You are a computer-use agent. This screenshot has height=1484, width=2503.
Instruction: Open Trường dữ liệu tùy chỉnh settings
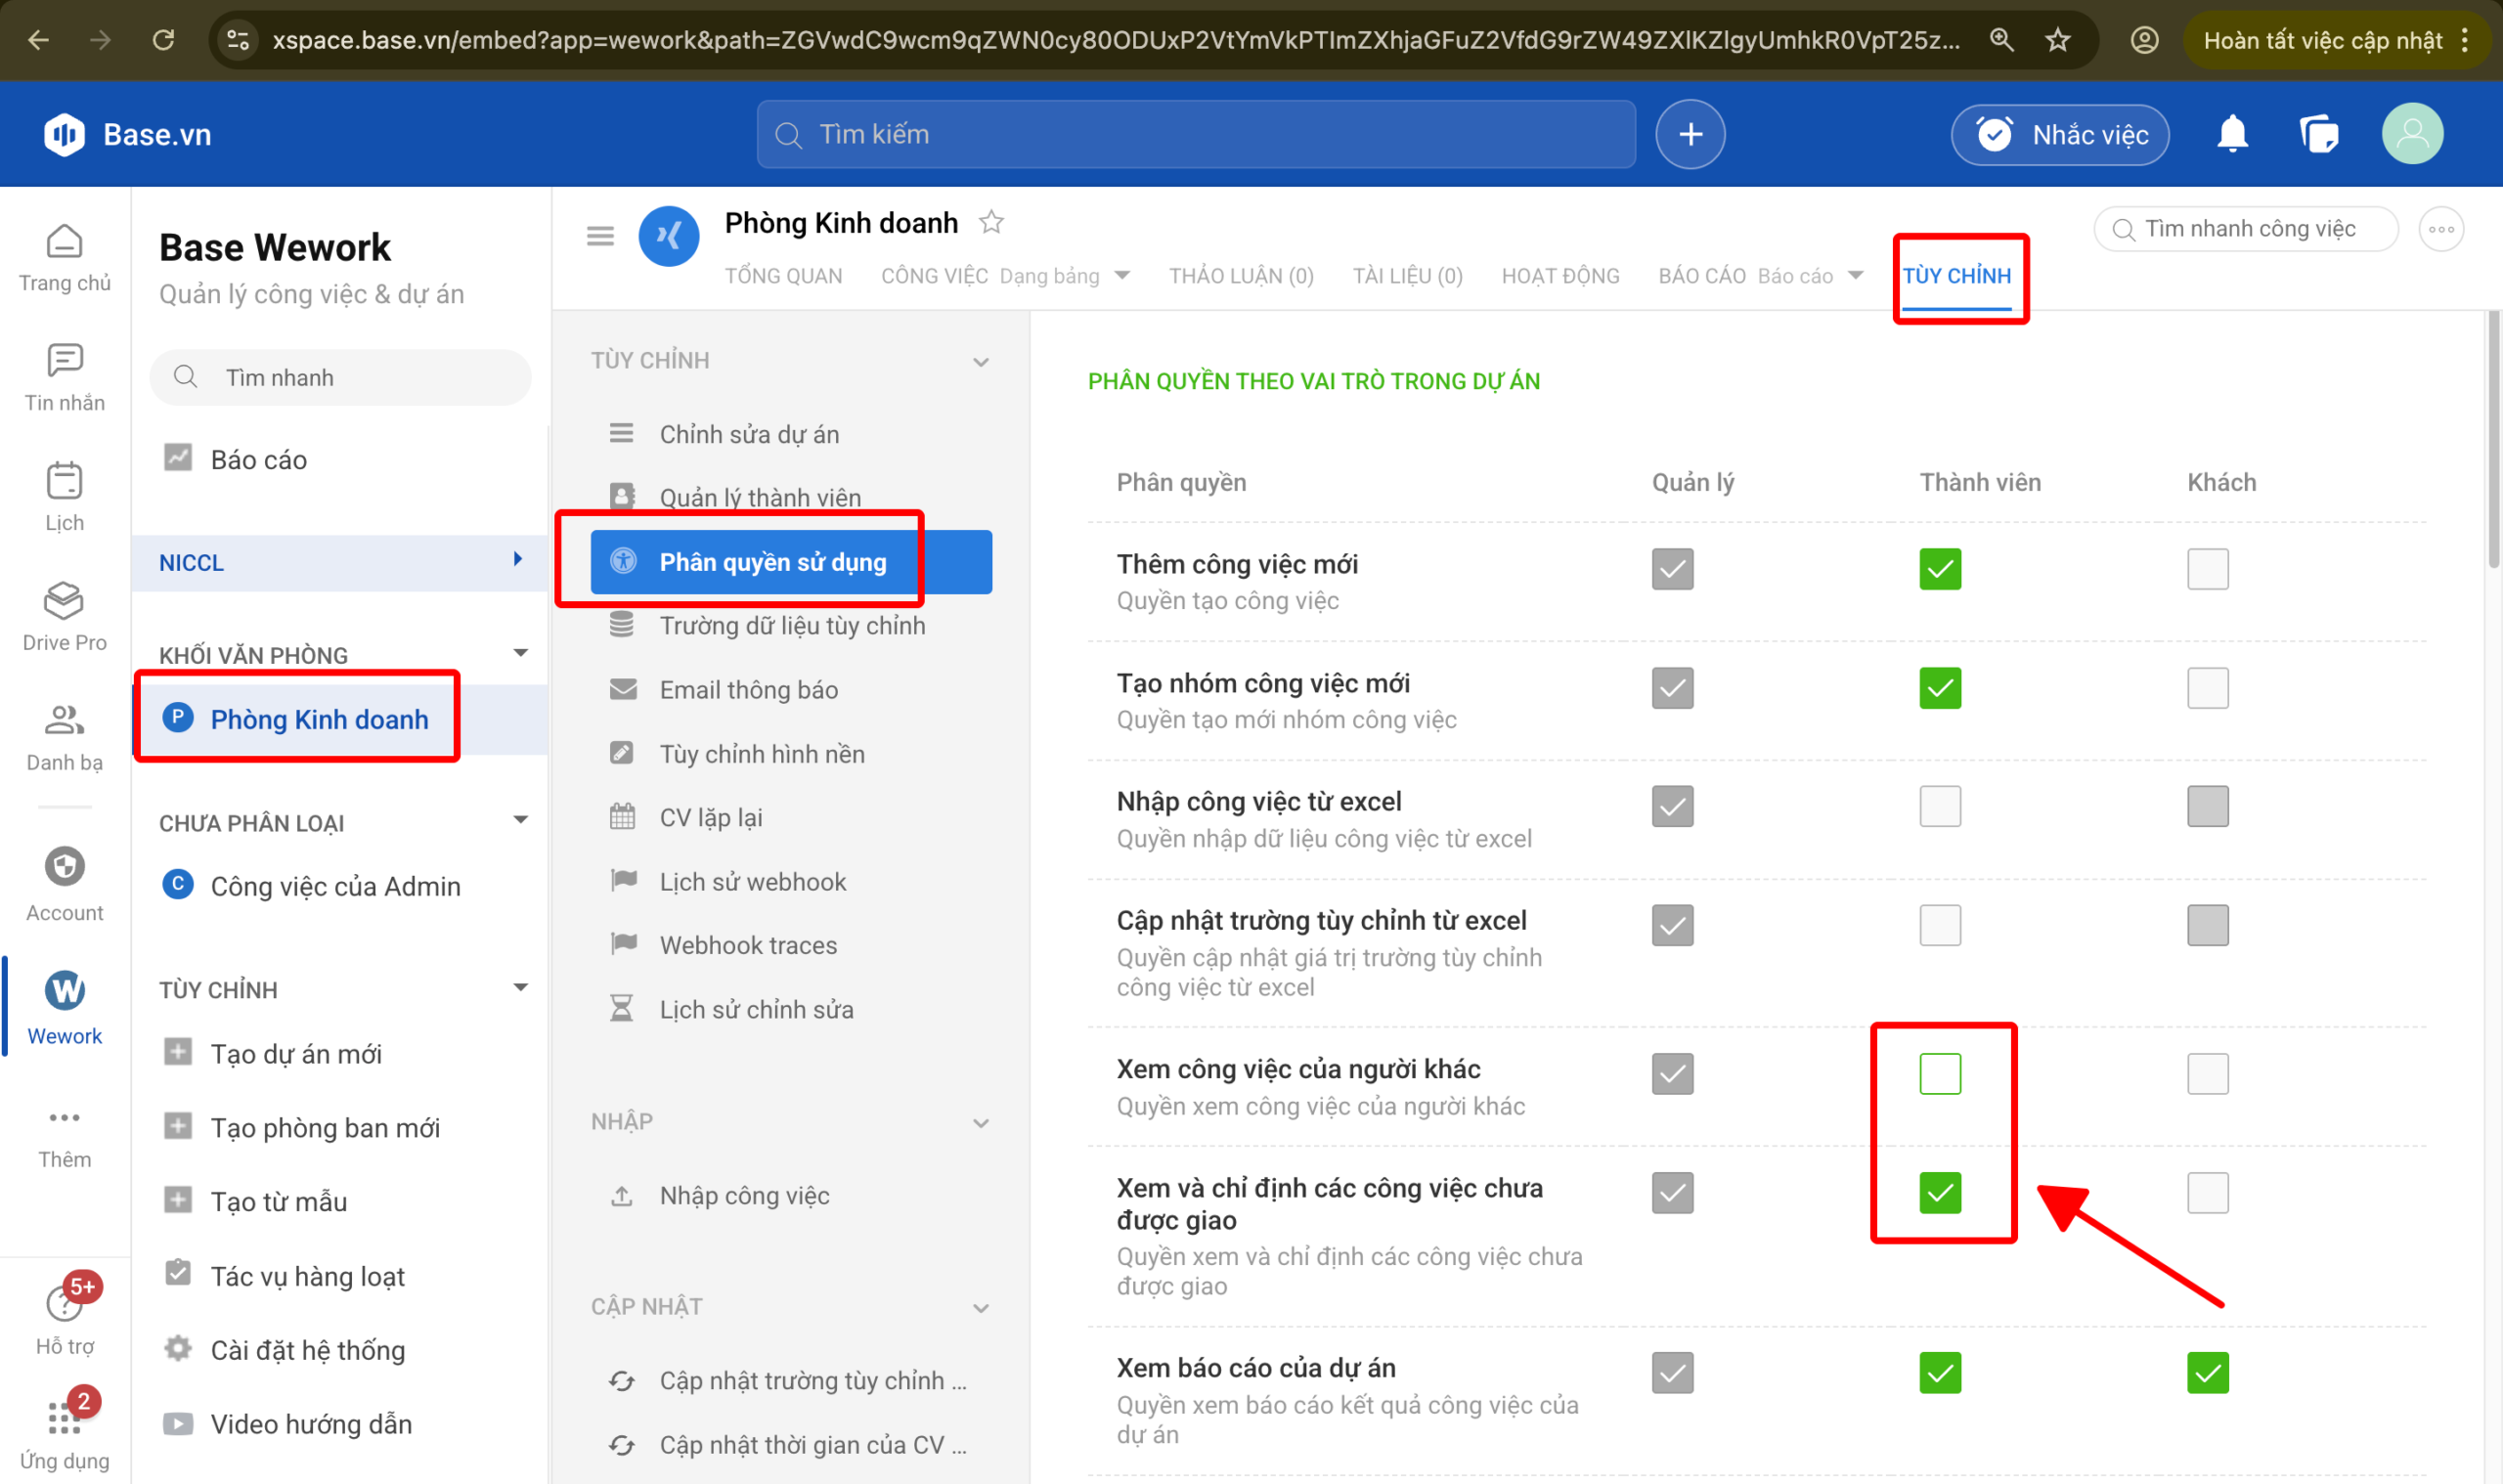click(x=791, y=626)
